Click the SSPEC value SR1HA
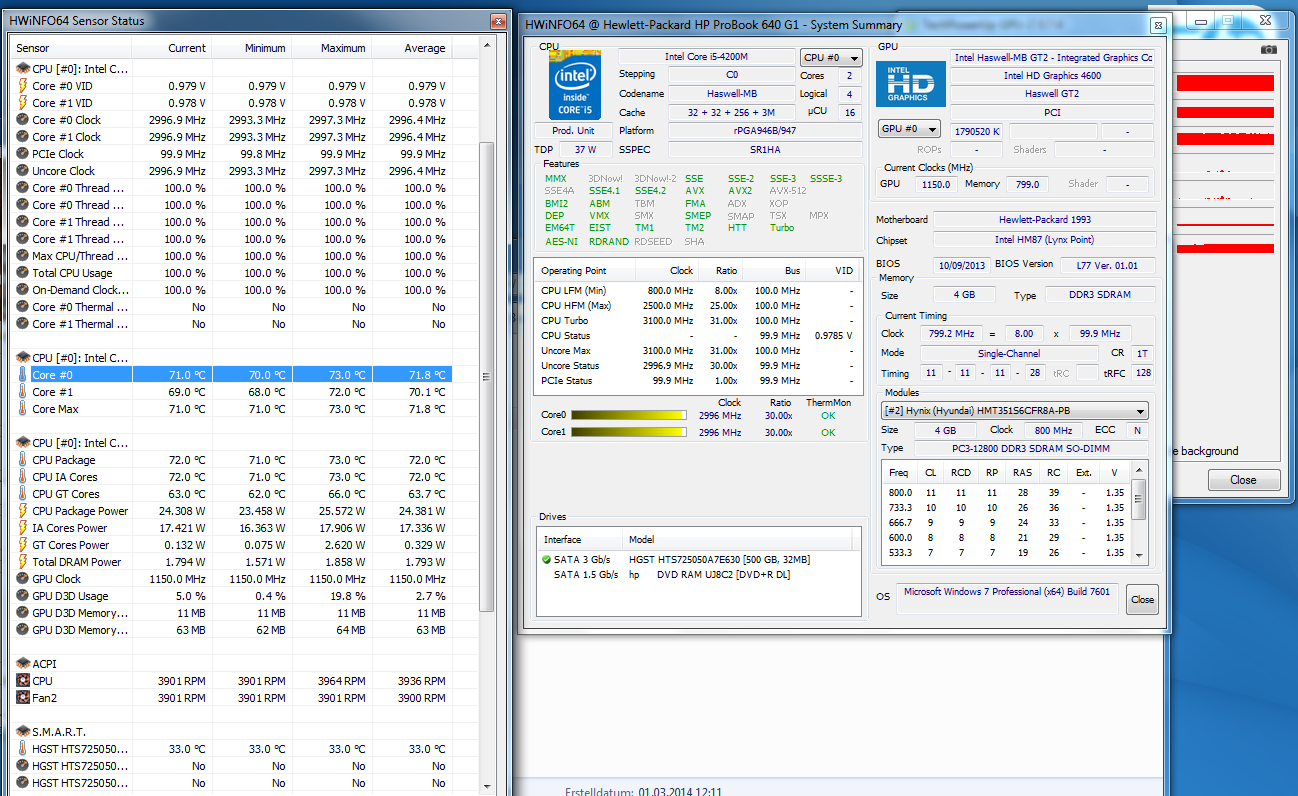The width and height of the screenshot is (1298, 796). pyautogui.click(x=765, y=149)
